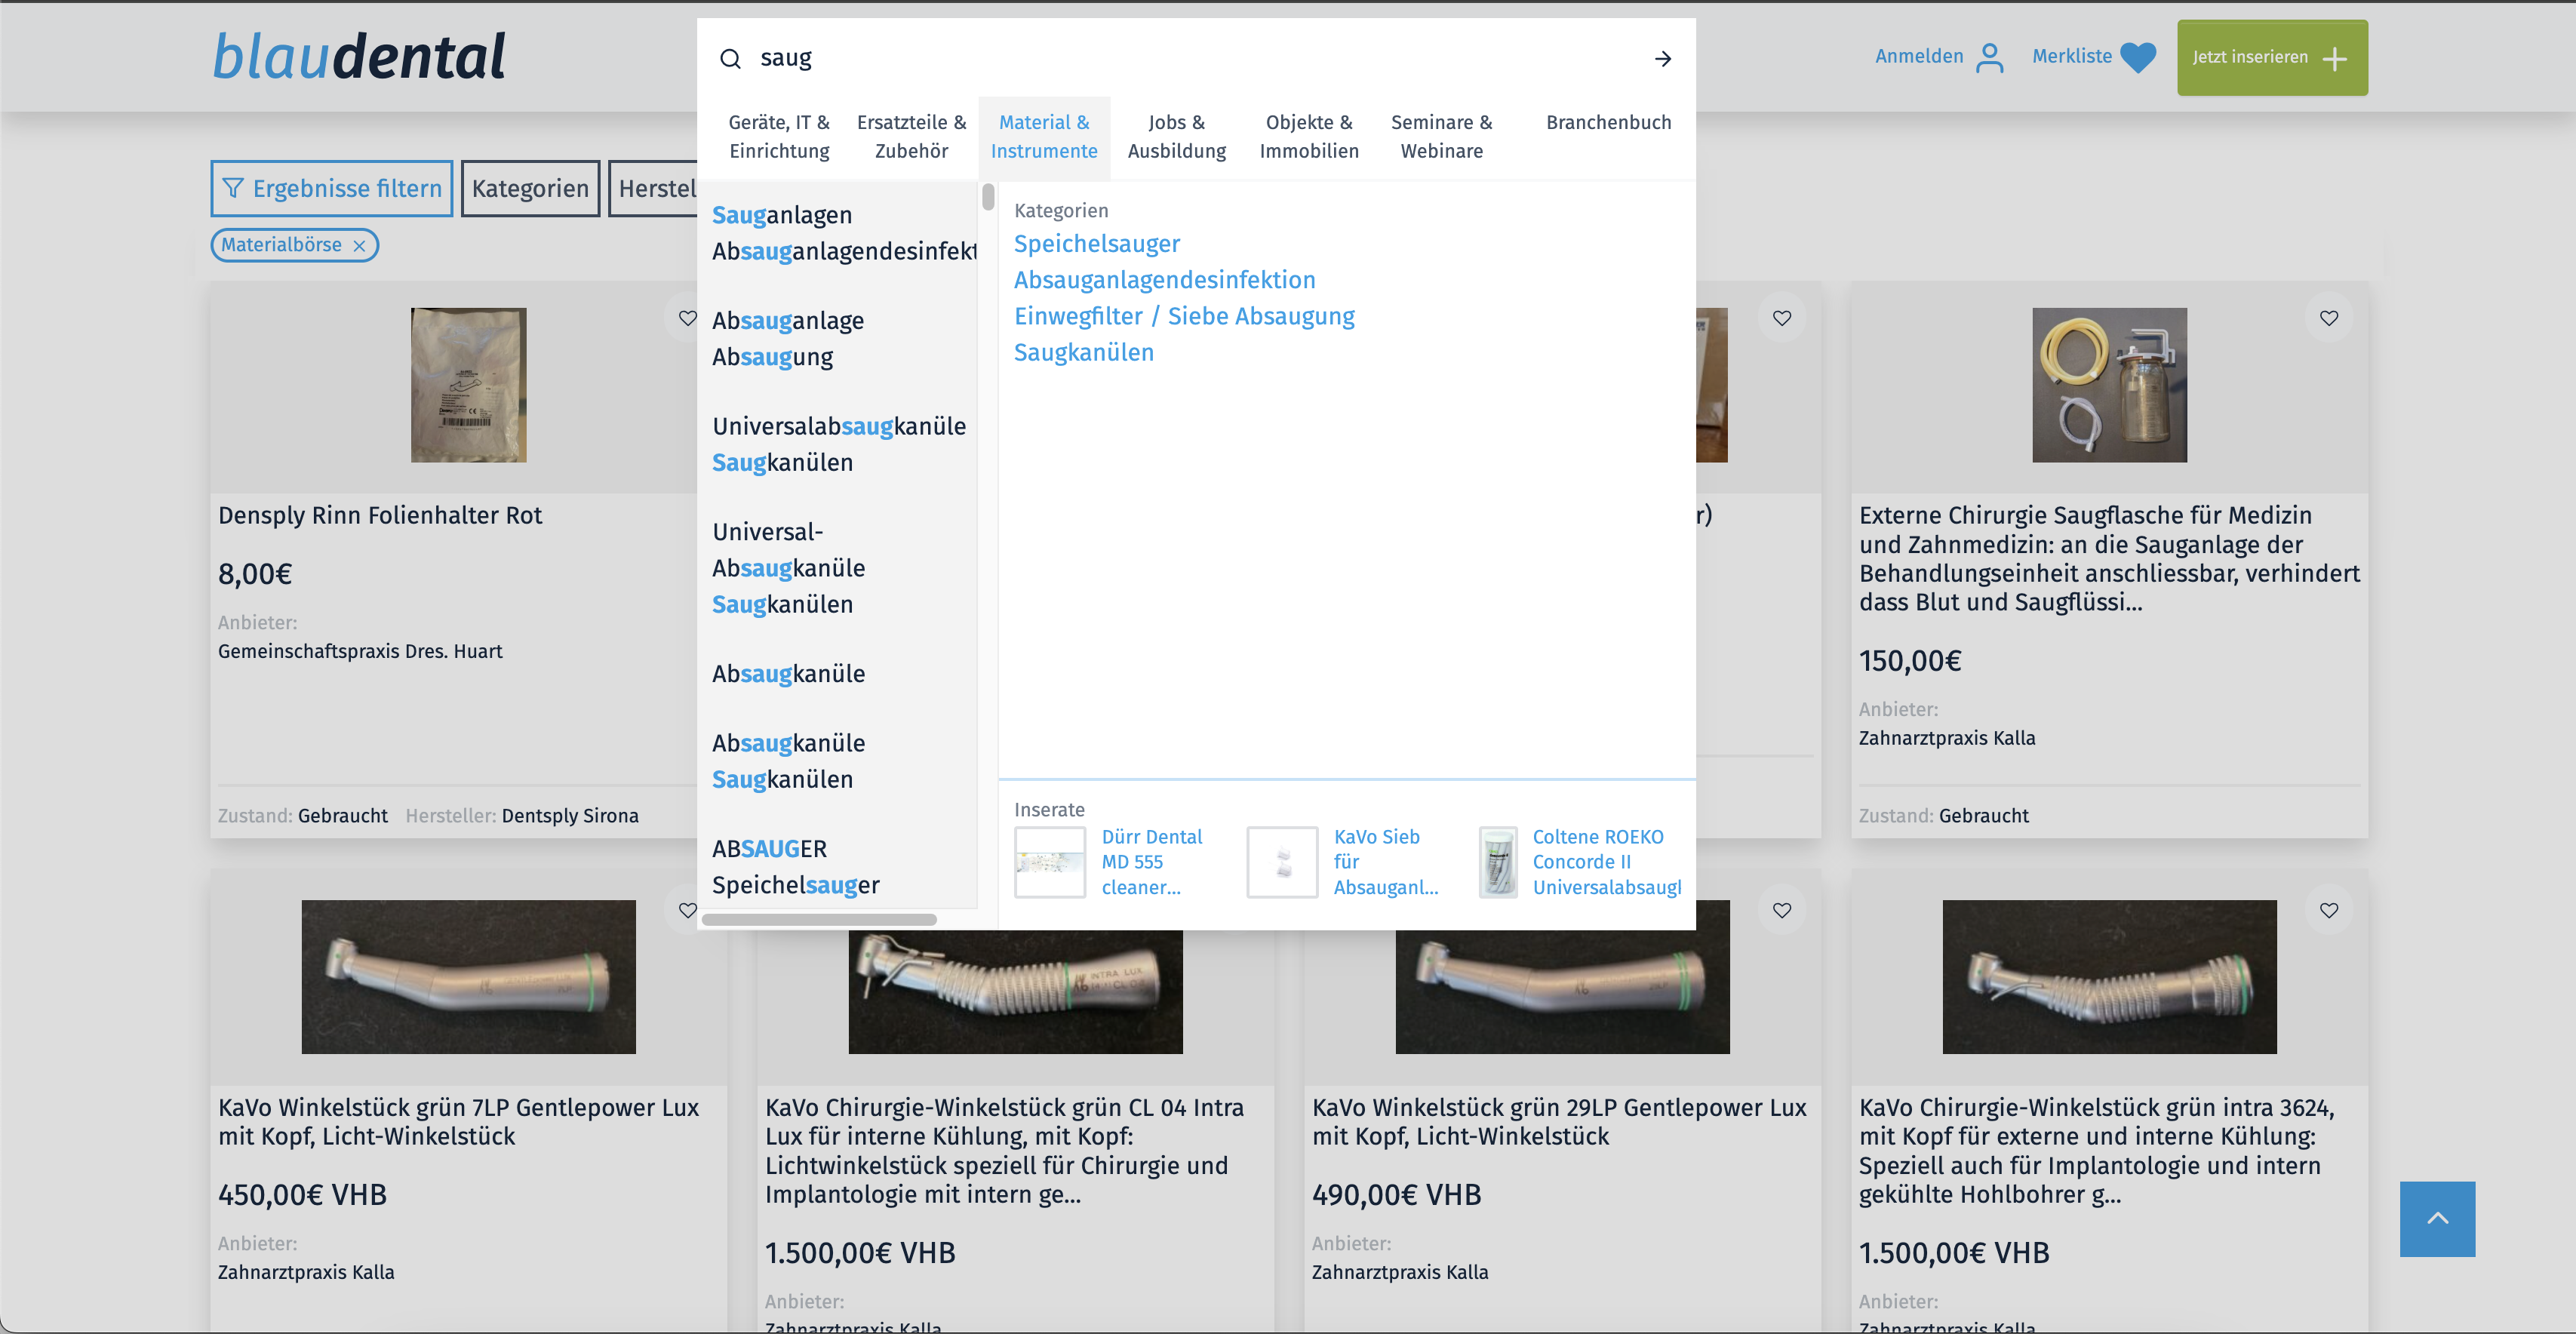Image resolution: width=2576 pixels, height=1334 pixels.
Task: Click the suggestions horizontal scrollbar
Action: 819,919
